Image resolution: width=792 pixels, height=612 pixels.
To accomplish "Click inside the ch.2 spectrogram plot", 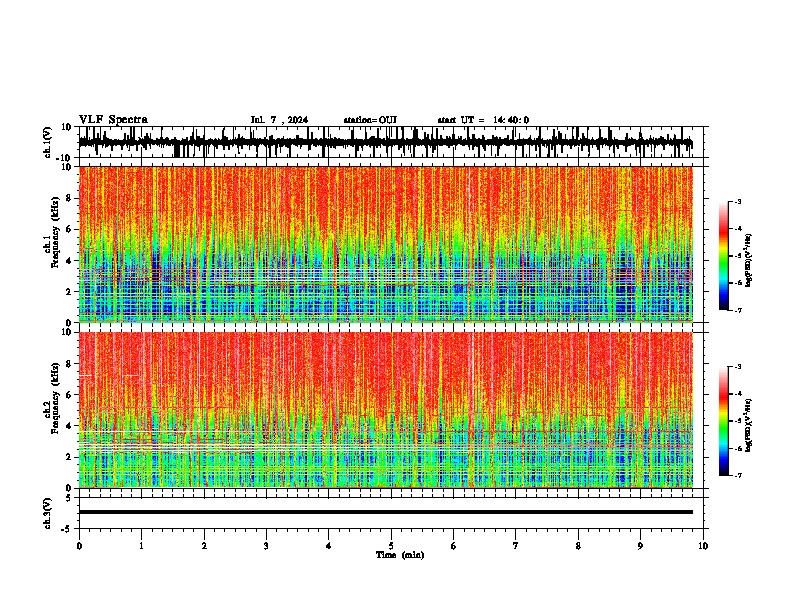I will coord(386,410).
